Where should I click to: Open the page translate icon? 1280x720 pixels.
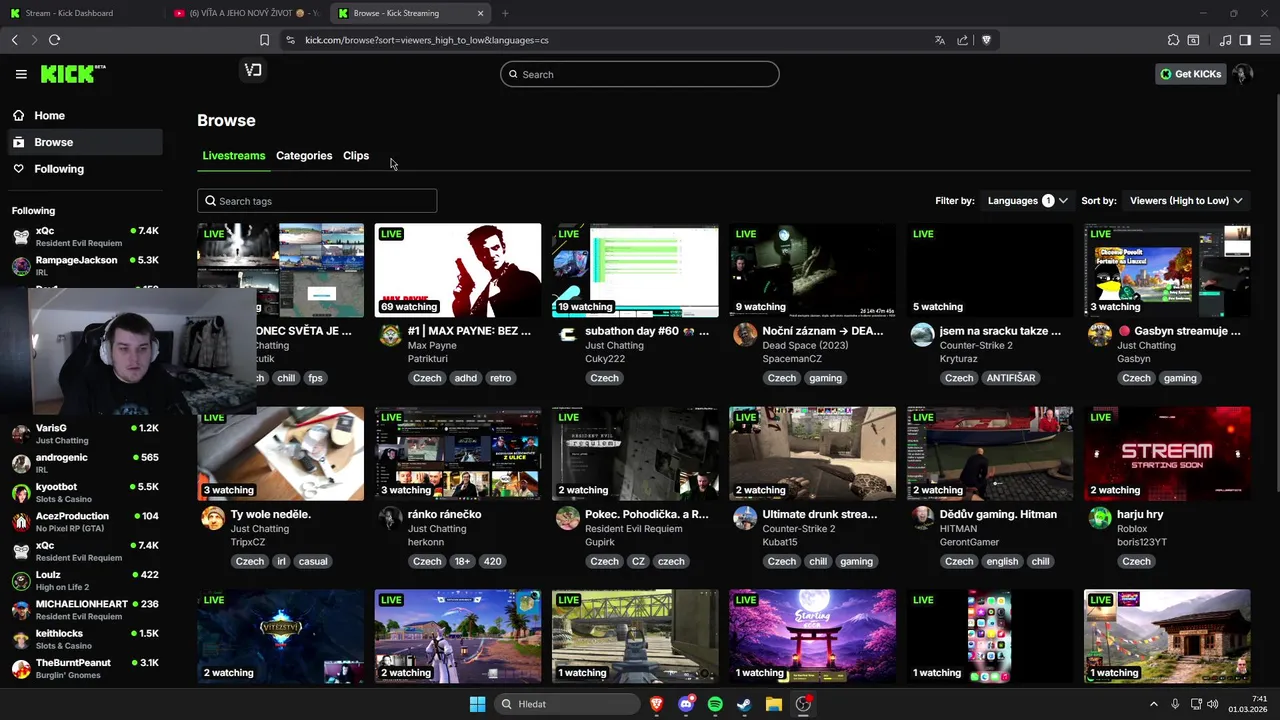pos(939,40)
